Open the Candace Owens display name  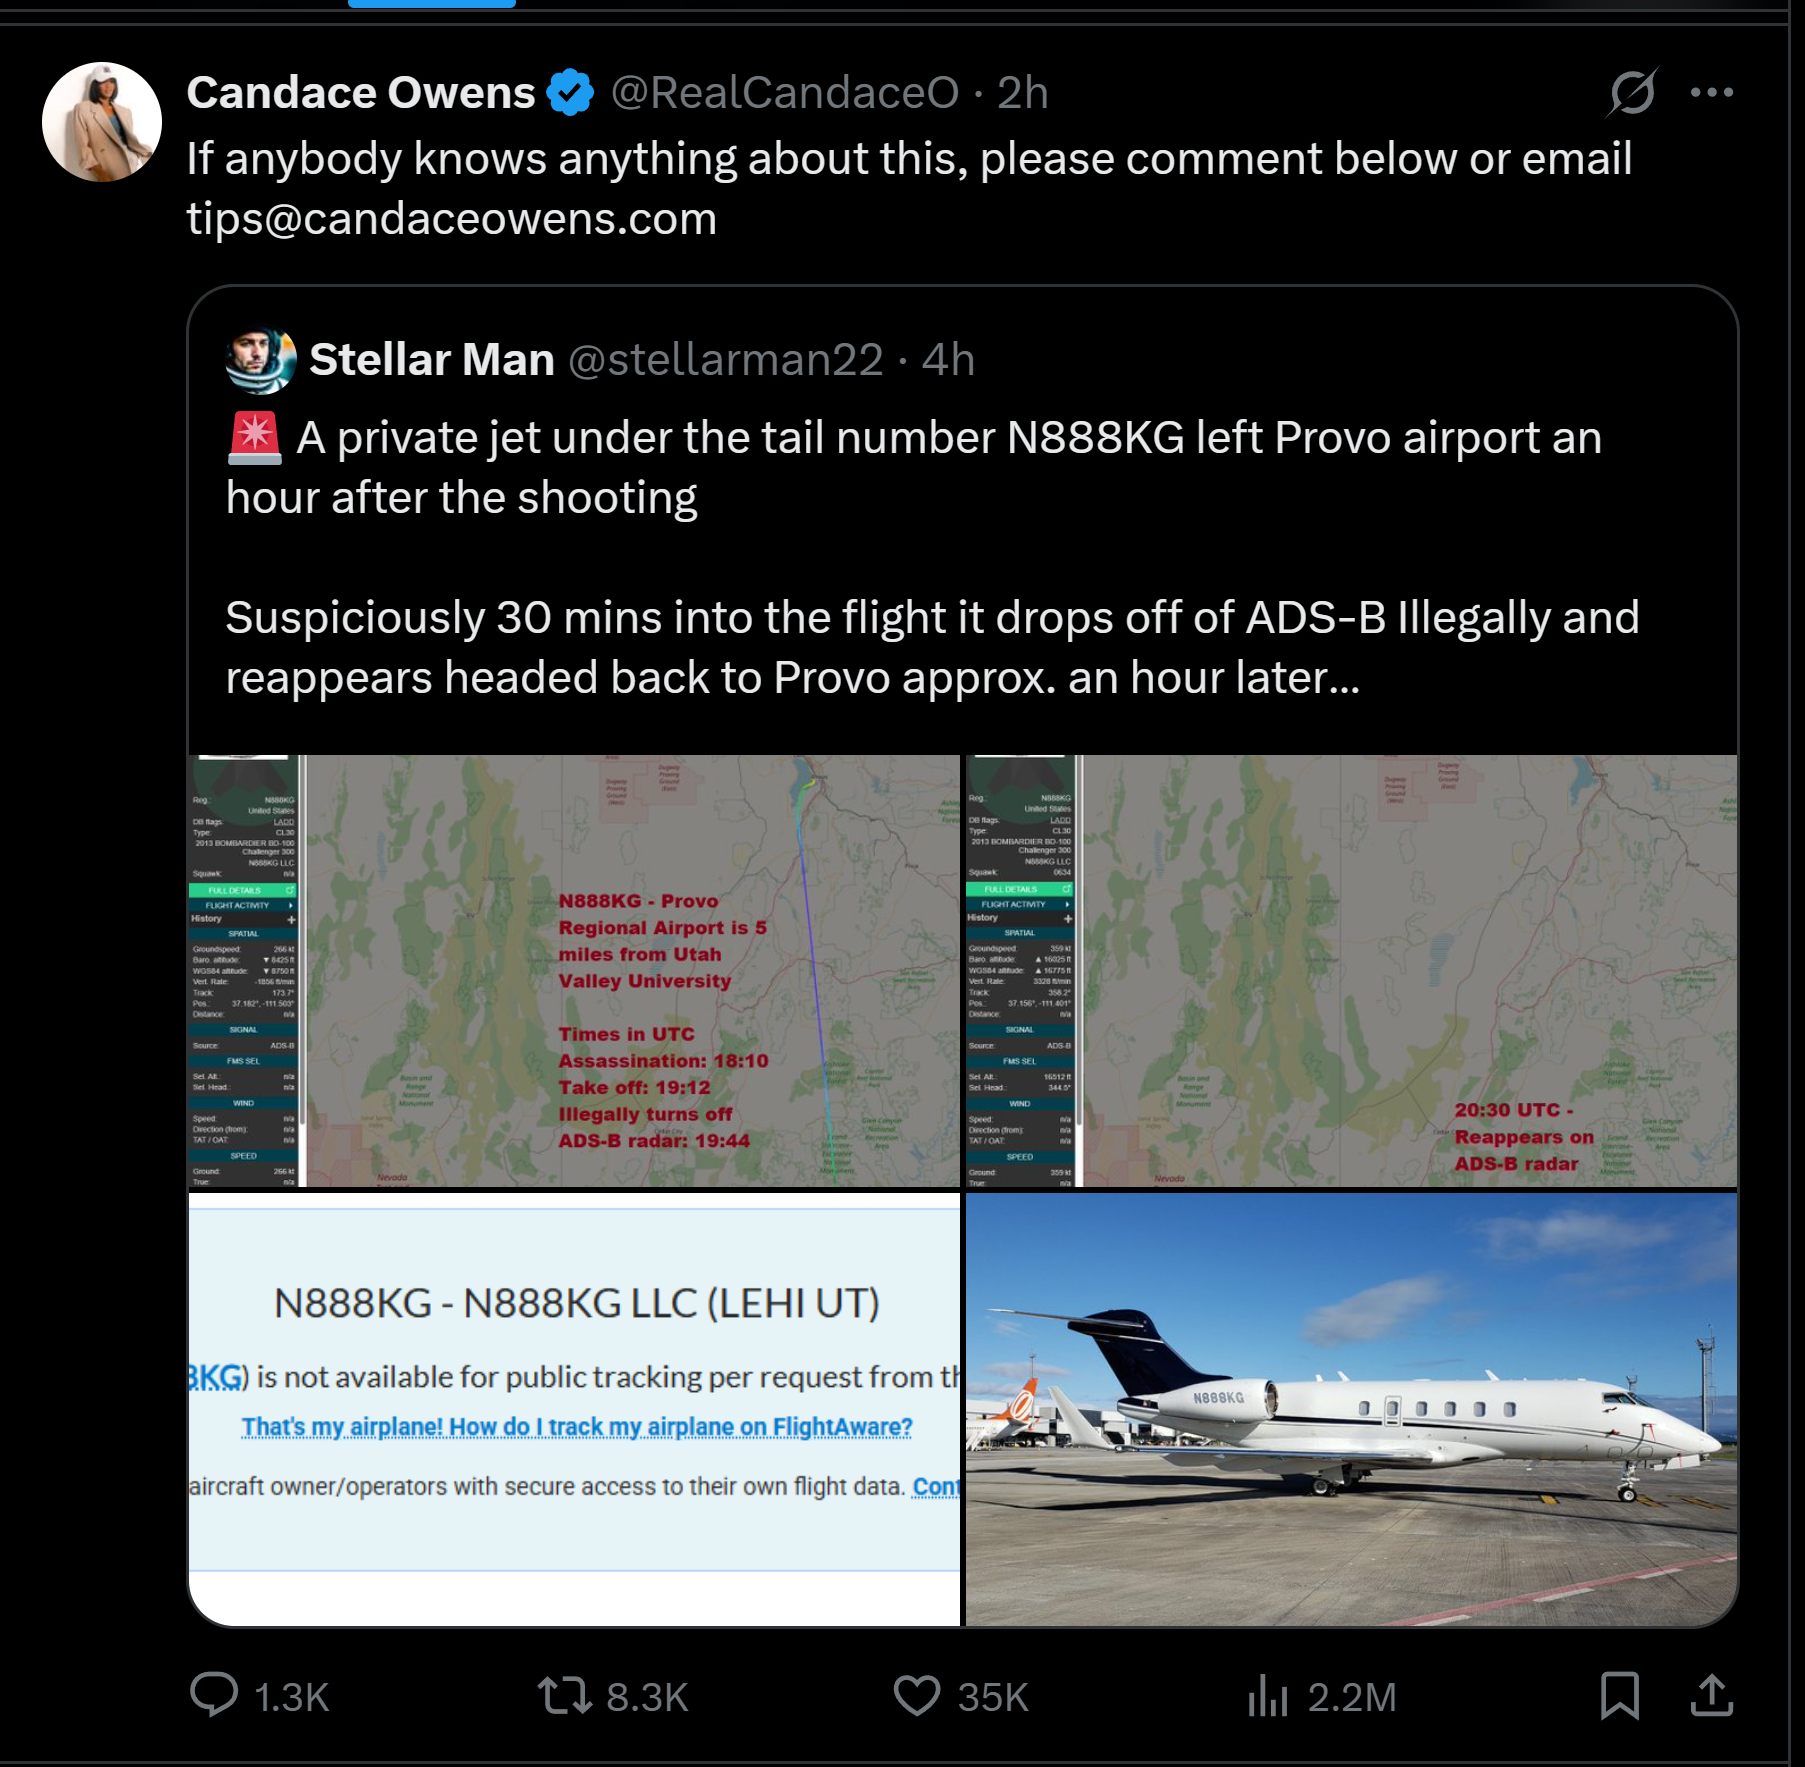point(361,93)
